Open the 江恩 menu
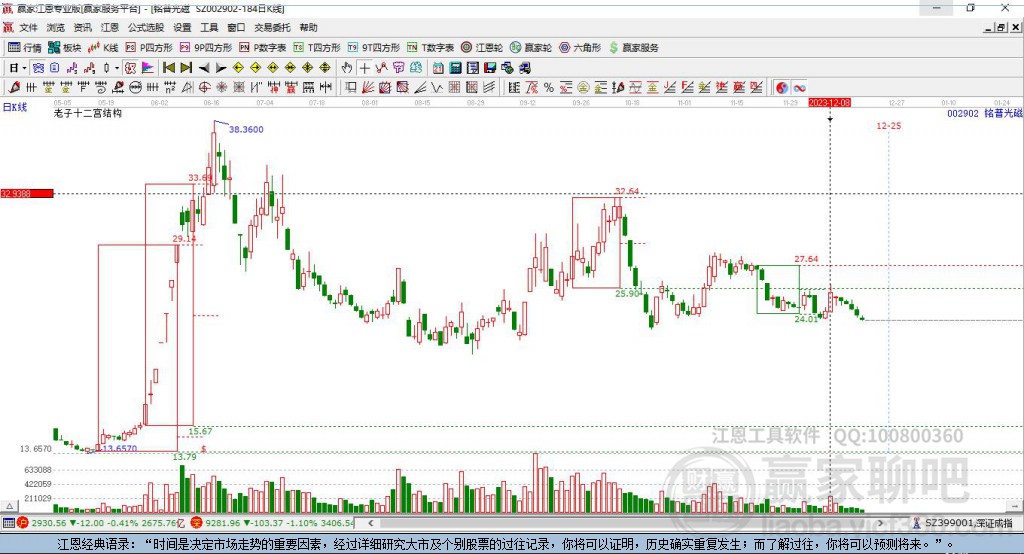Viewport: 1024px width, 554px height. point(109,27)
